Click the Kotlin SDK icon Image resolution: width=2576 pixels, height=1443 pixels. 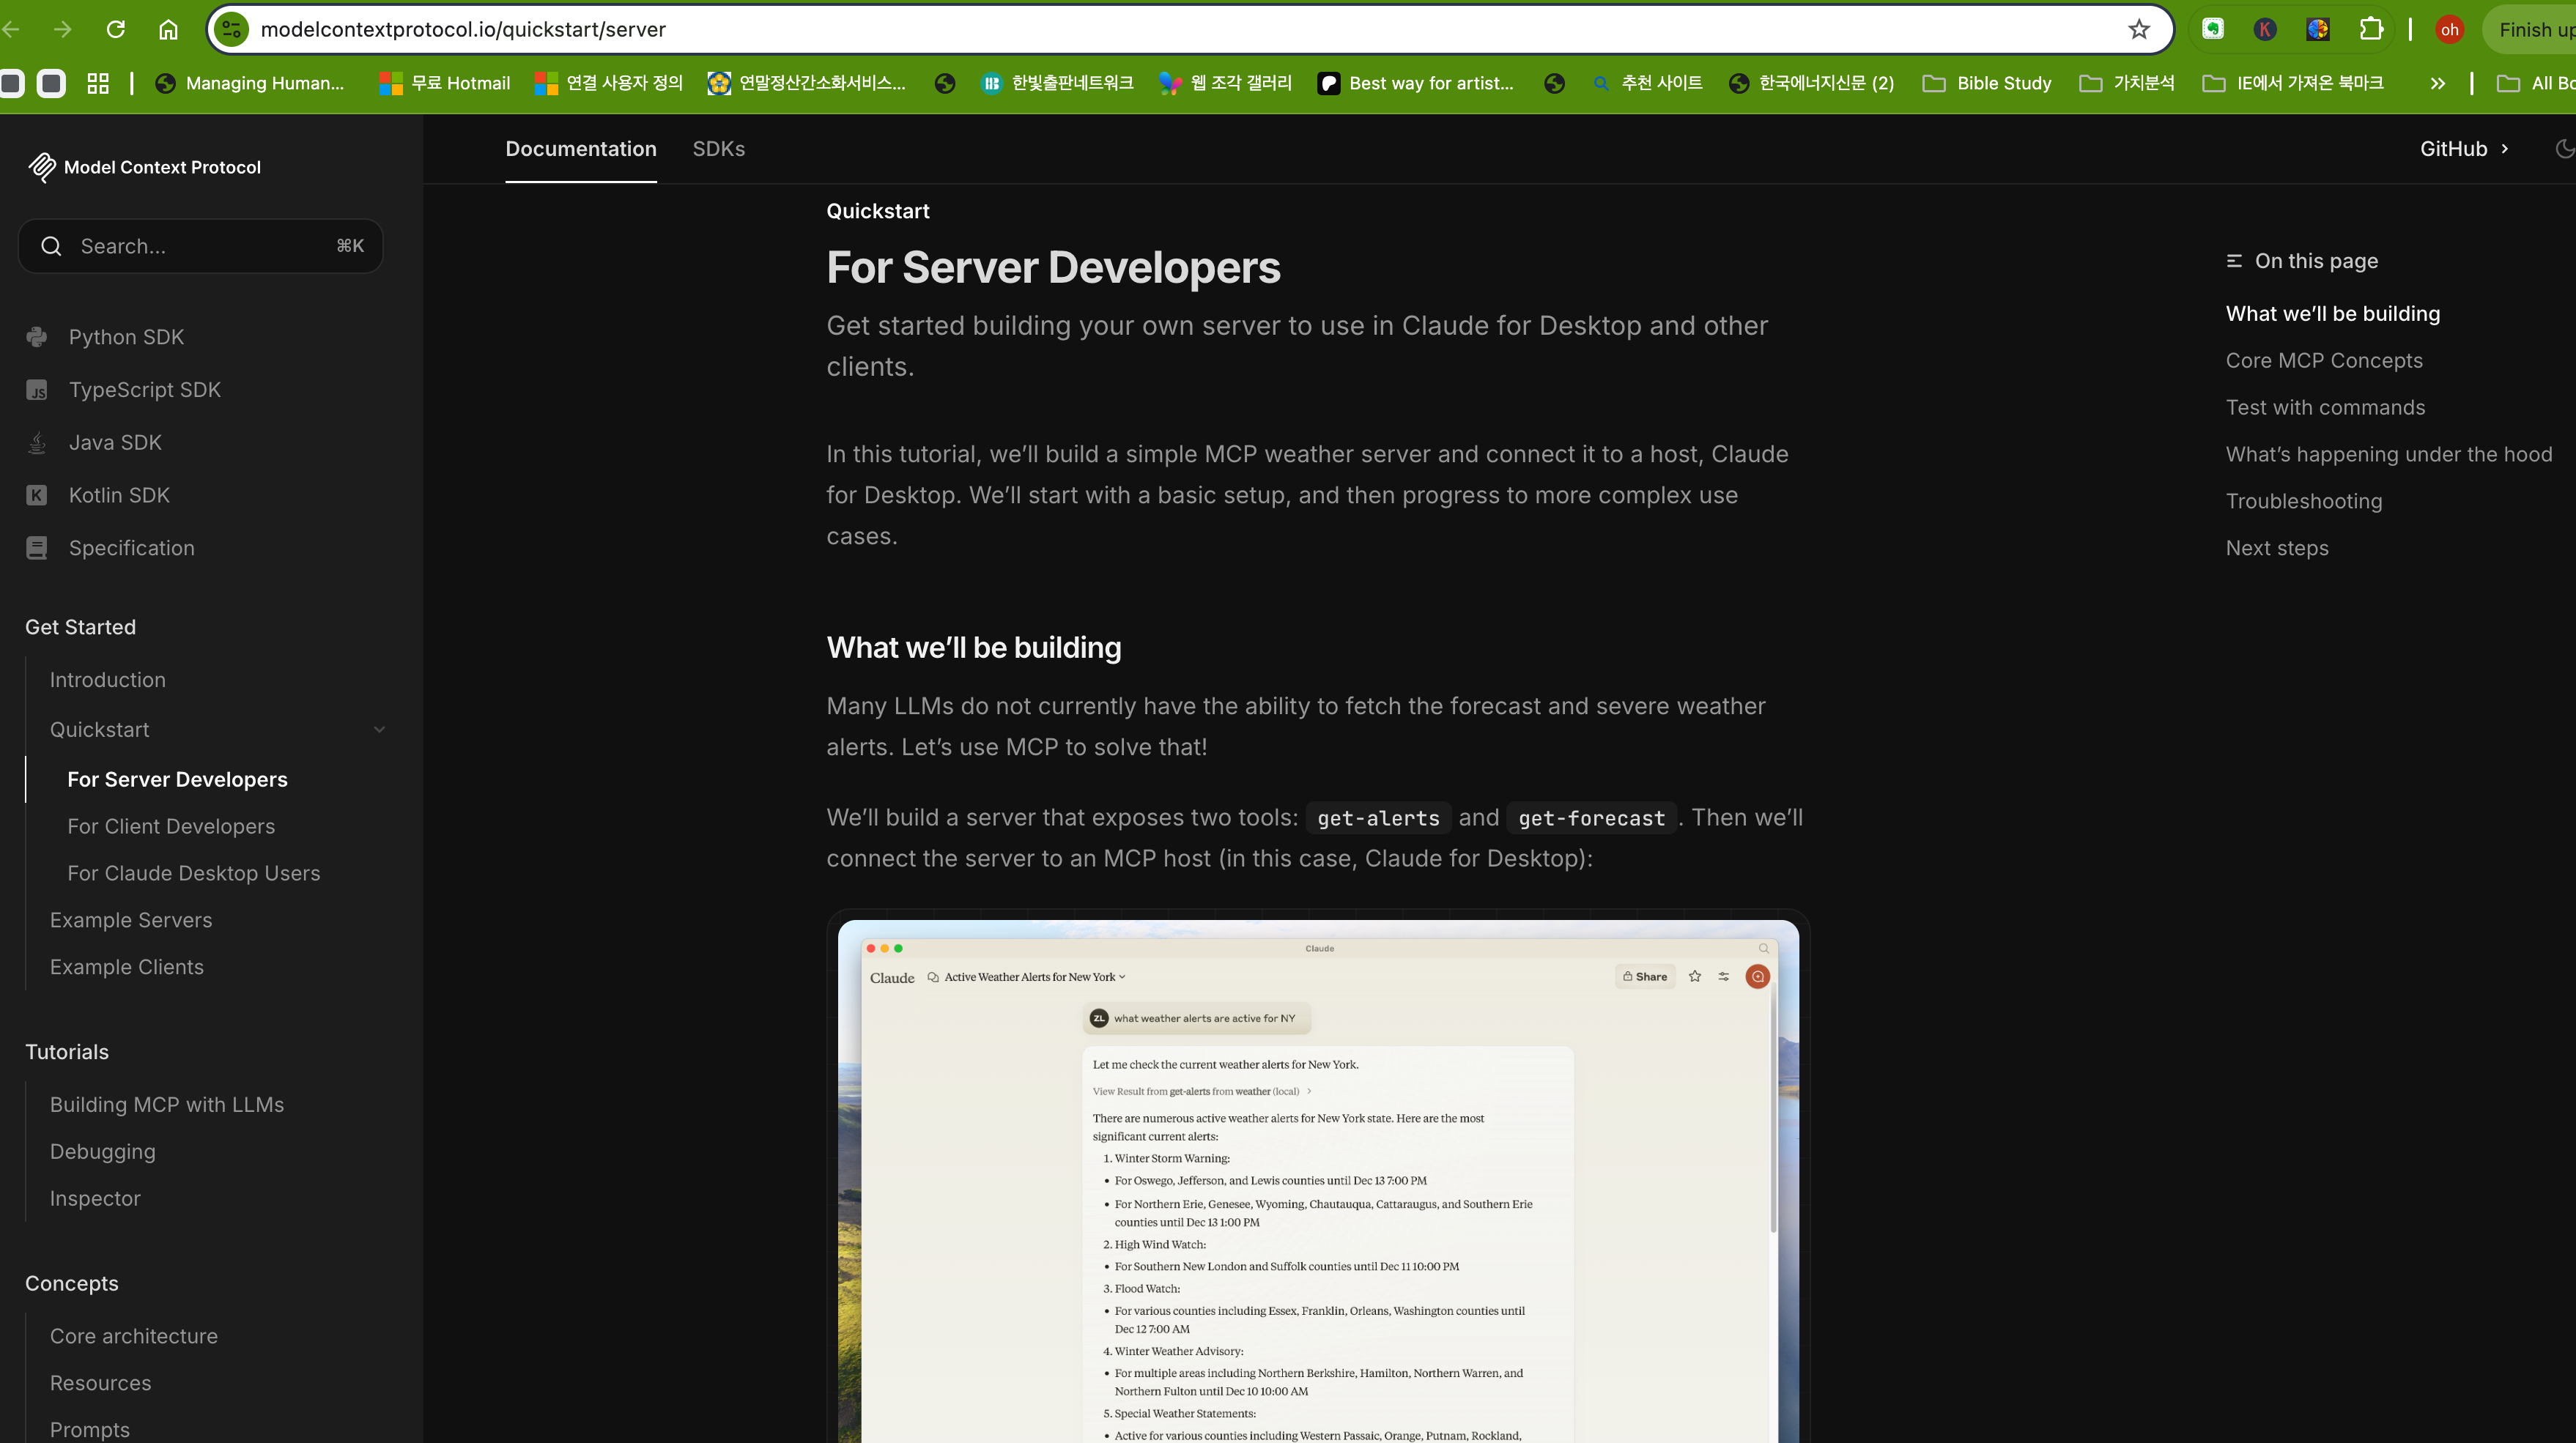click(37, 495)
